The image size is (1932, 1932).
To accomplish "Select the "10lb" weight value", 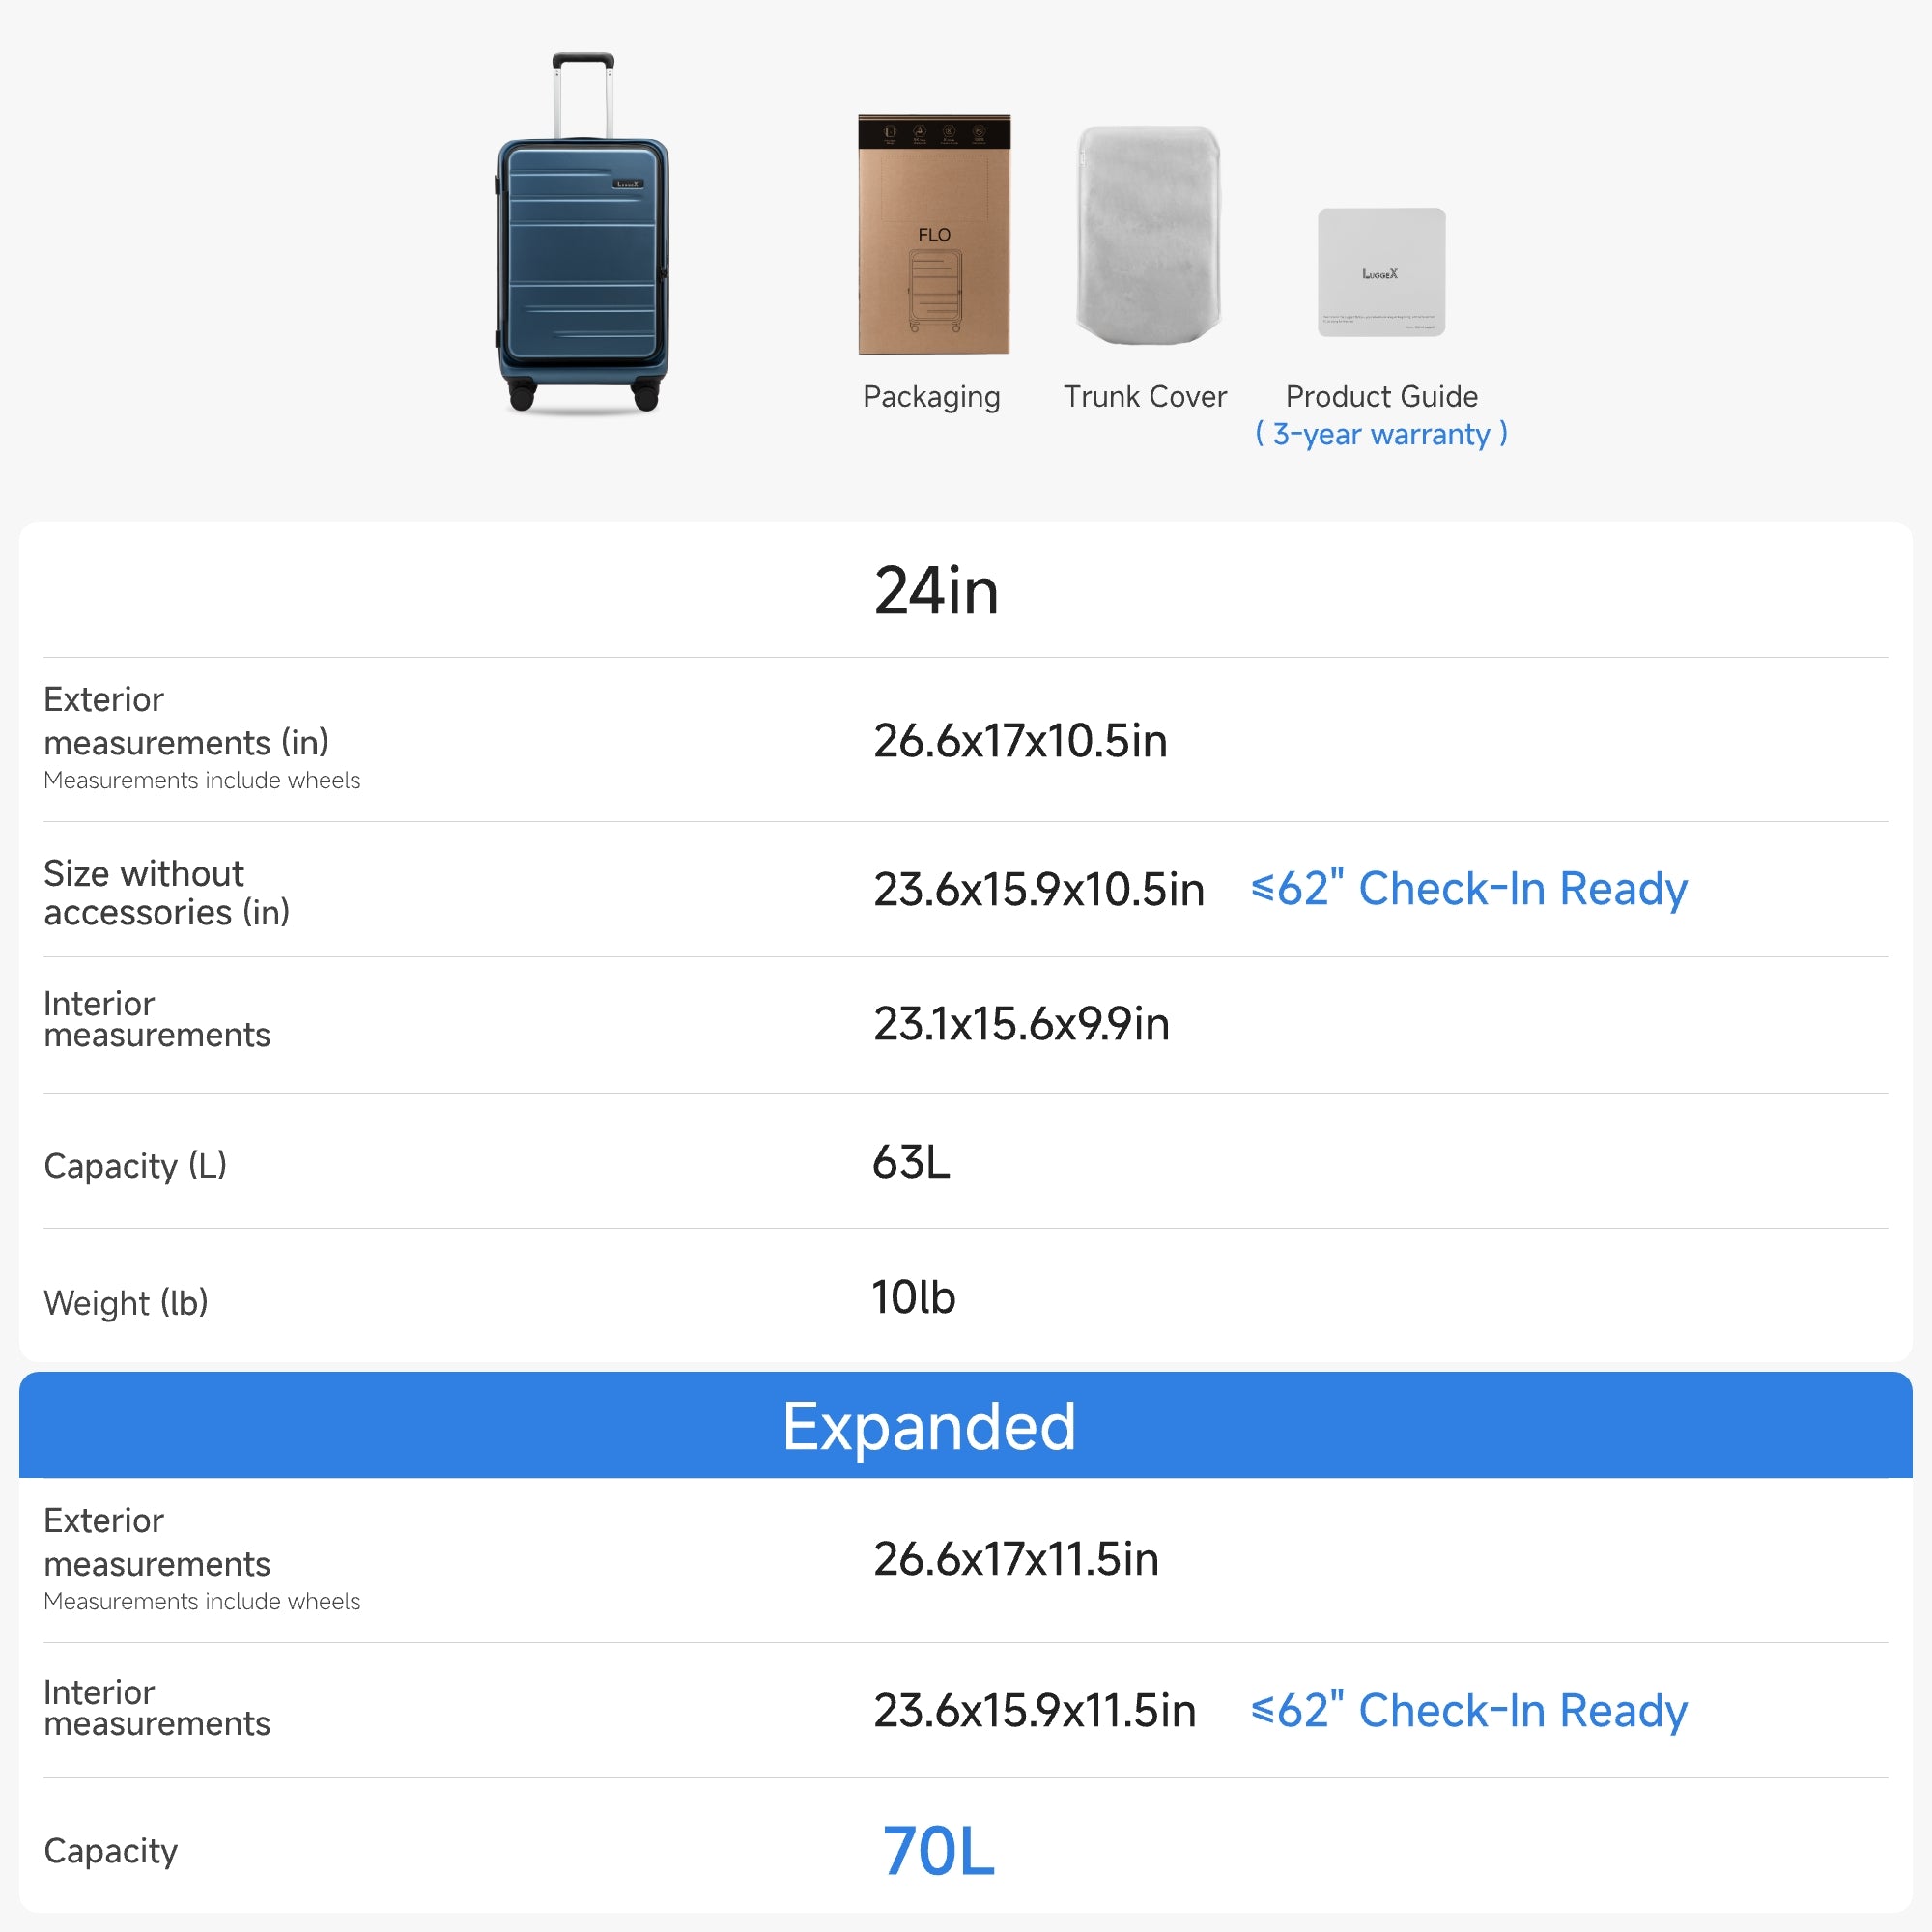I will [913, 1298].
